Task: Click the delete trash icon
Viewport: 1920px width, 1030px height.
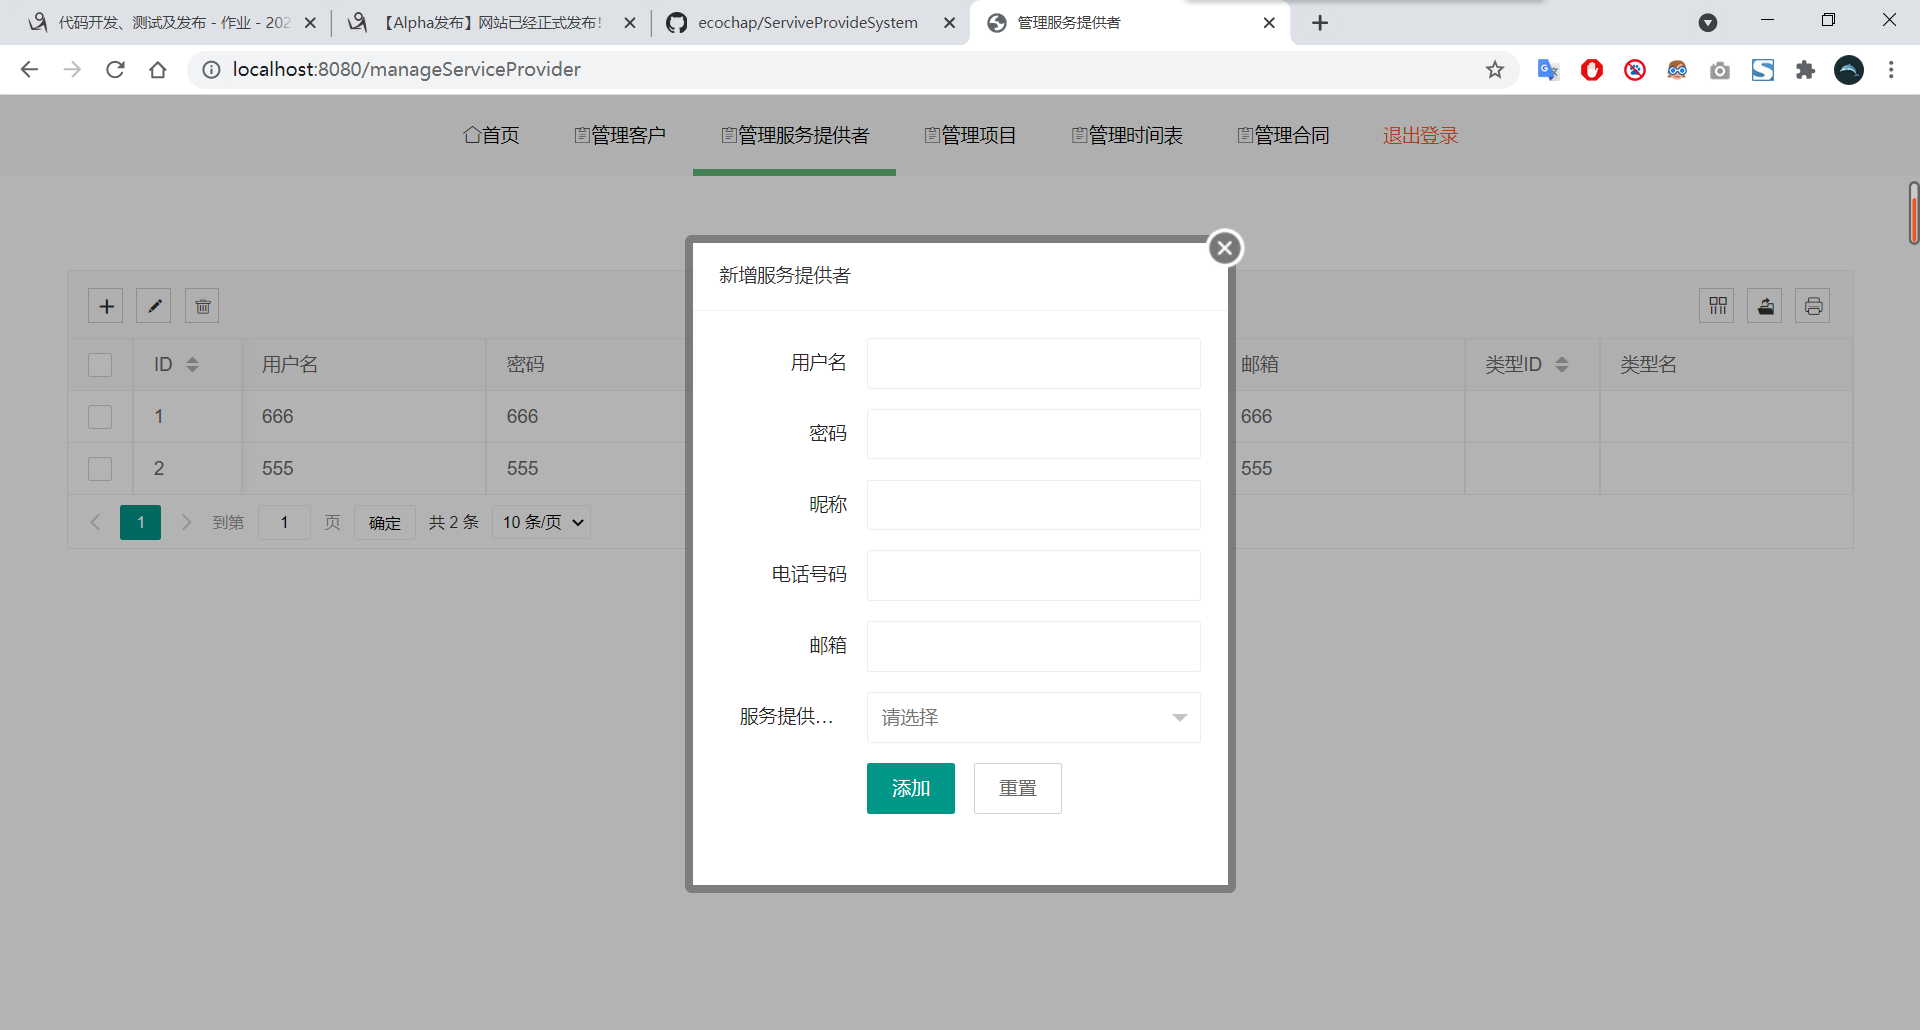Action: point(202,306)
